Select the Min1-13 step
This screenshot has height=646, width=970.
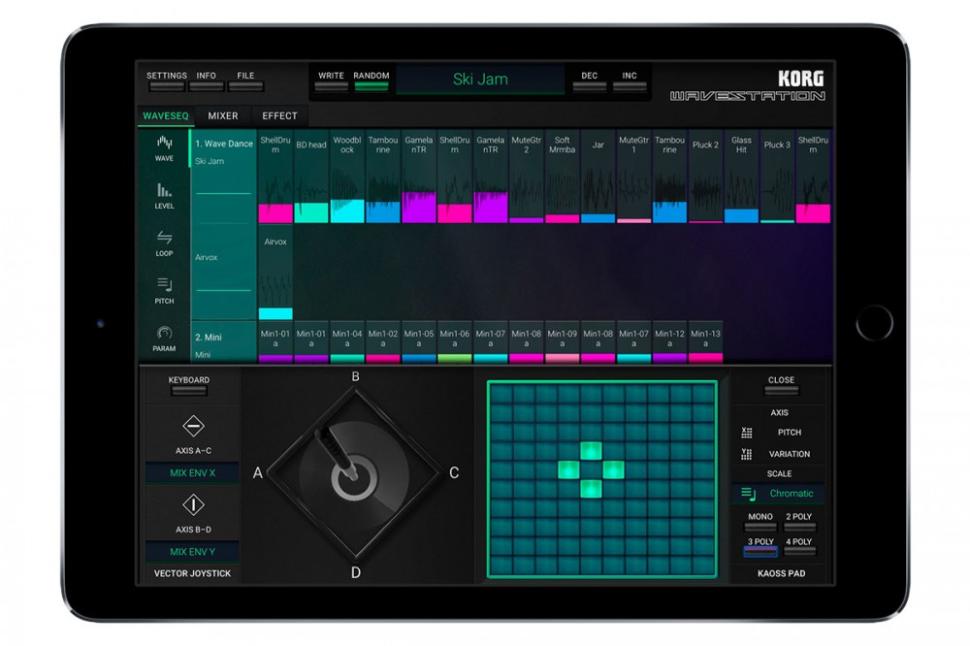click(705, 342)
